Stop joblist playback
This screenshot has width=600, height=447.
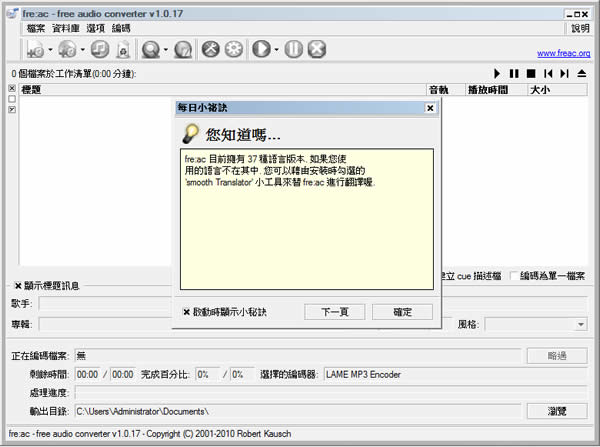(x=531, y=73)
